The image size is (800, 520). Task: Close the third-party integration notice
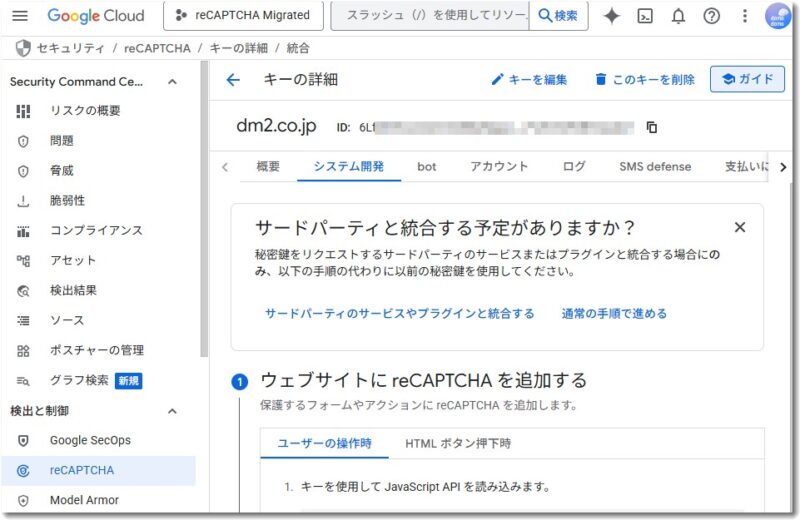click(x=740, y=228)
